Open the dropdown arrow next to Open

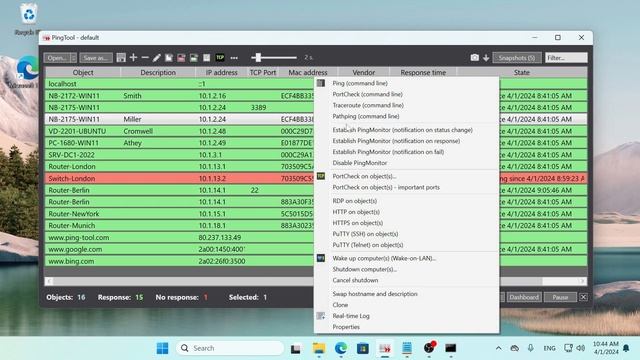click(x=73, y=58)
